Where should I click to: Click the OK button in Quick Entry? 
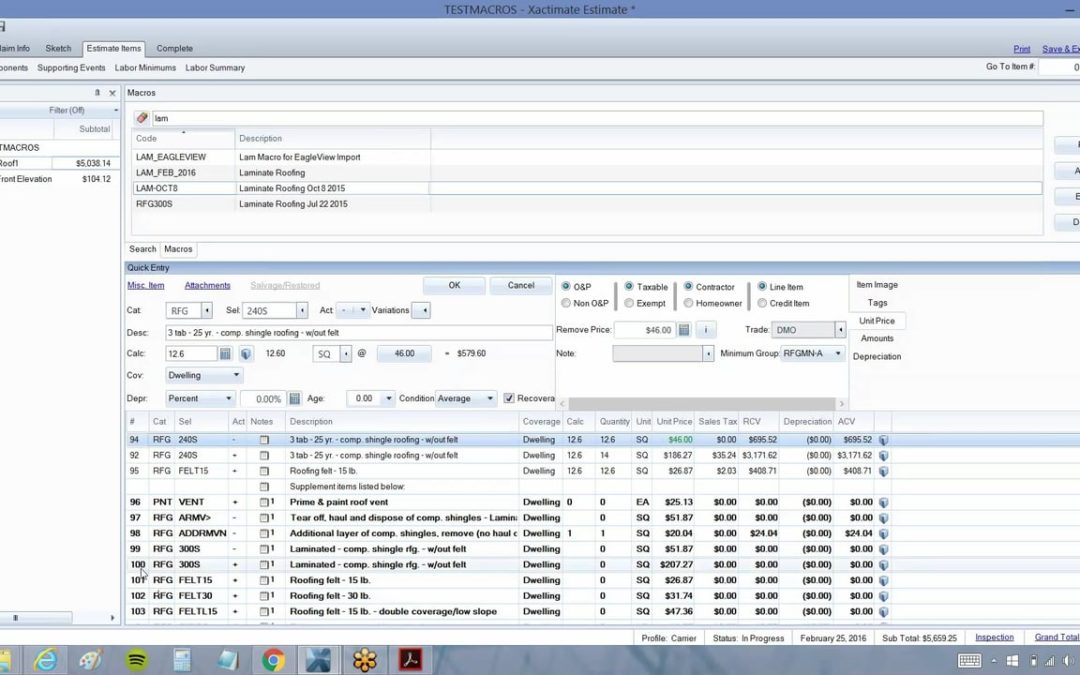454,285
